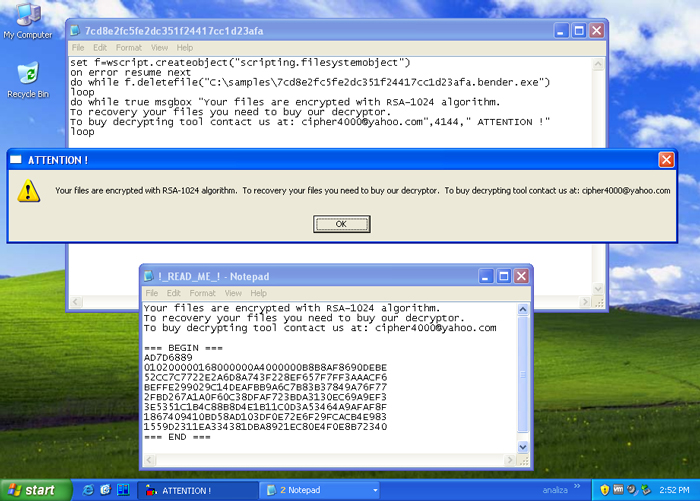Open File menu in 7cd8e2fc script window

[78, 48]
